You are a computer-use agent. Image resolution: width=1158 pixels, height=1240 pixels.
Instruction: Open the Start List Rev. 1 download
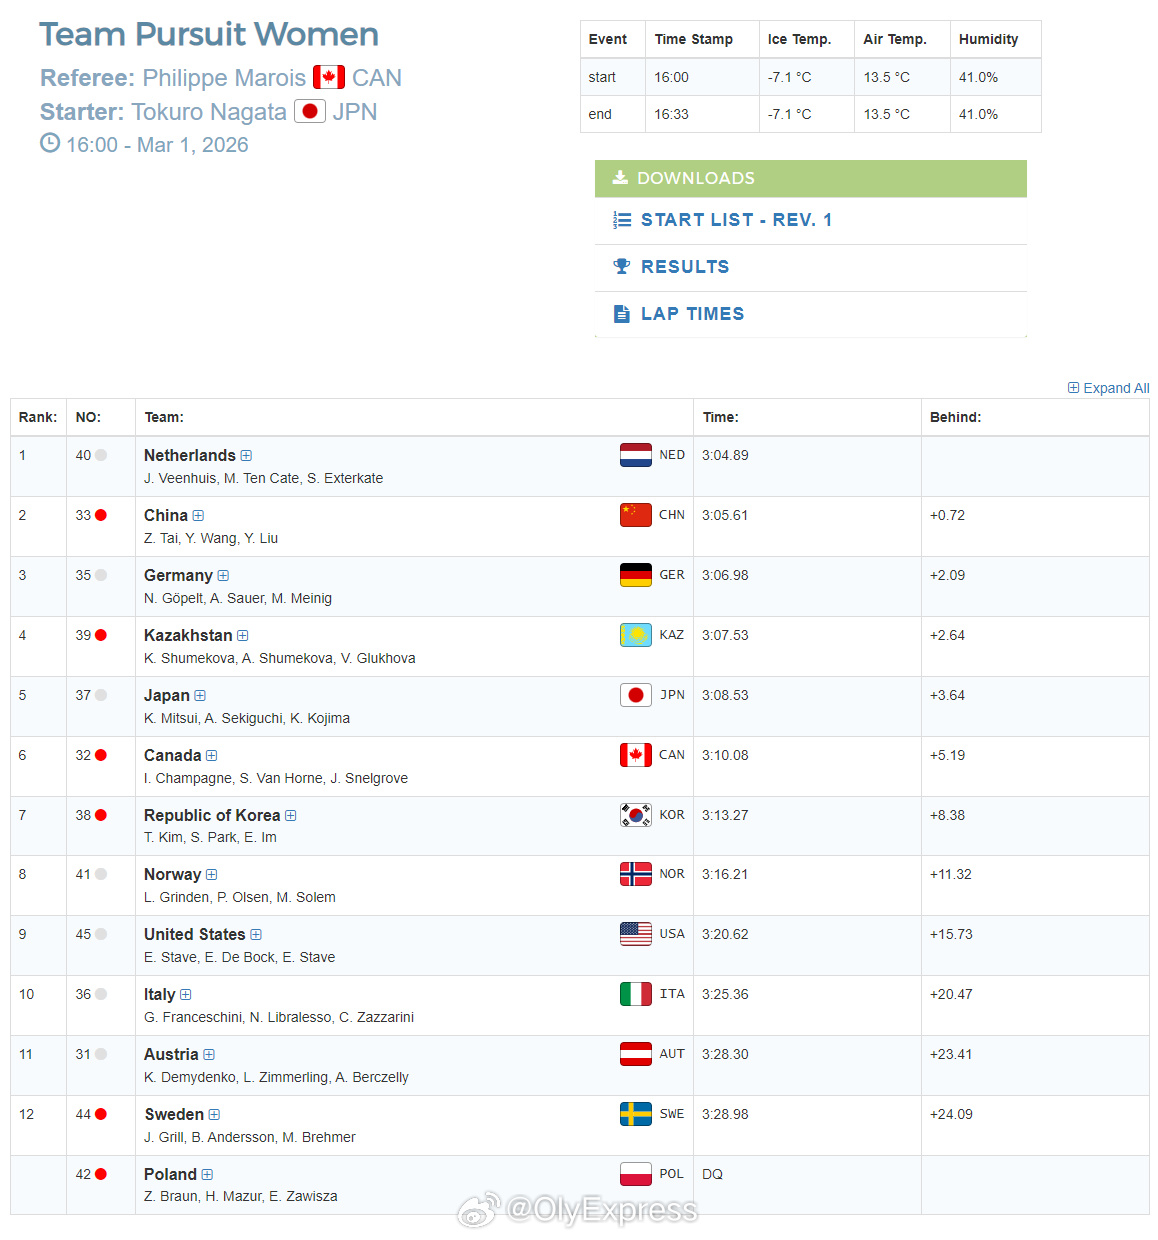tap(736, 220)
